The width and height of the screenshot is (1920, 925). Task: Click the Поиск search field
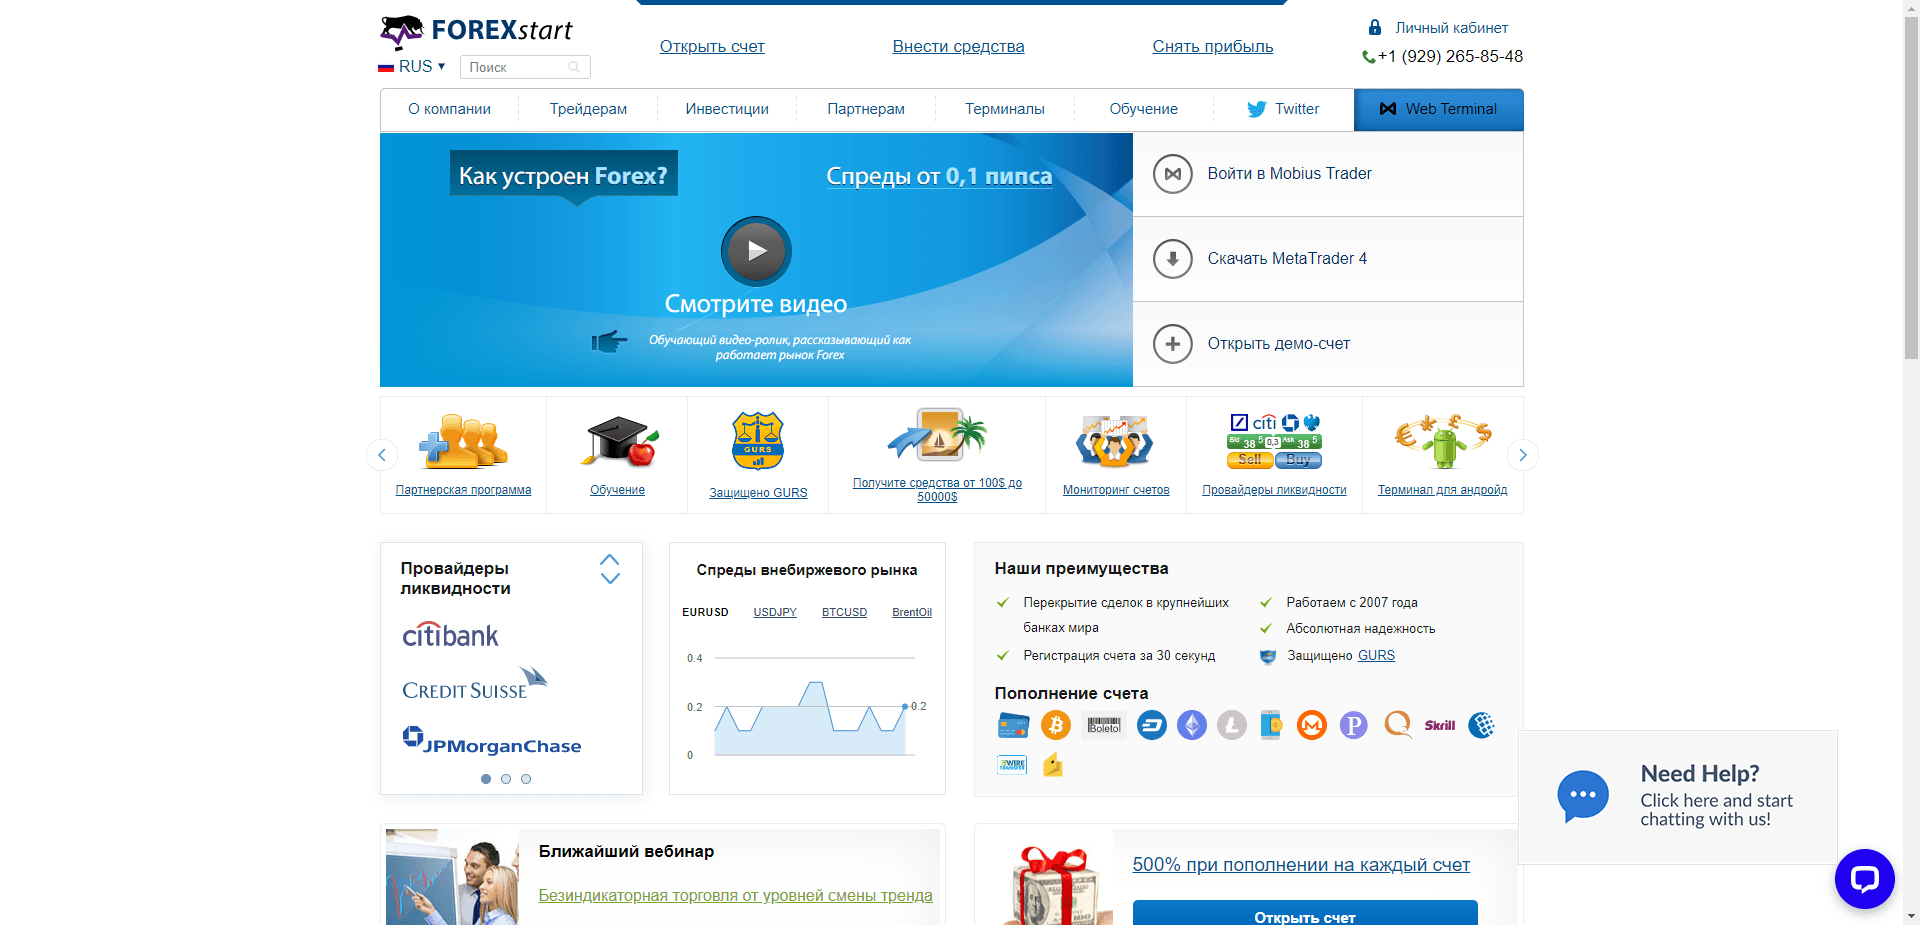517,67
